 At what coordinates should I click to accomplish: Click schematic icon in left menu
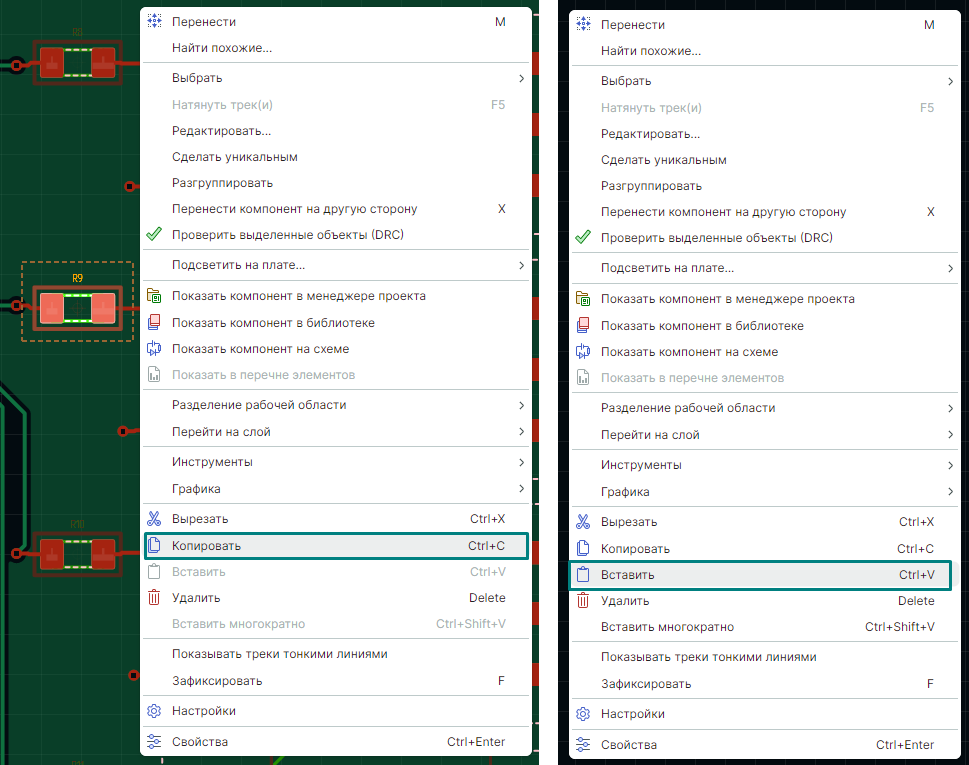pyautogui.click(x=154, y=349)
